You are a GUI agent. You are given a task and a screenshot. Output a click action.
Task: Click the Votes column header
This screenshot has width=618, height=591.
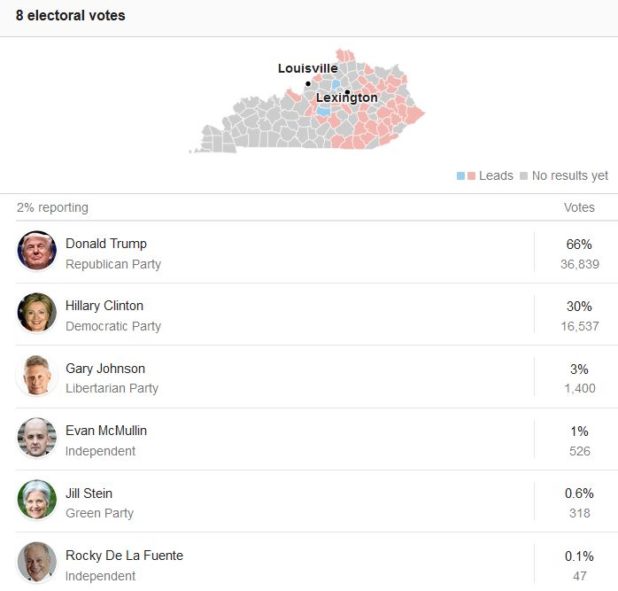tap(579, 207)
